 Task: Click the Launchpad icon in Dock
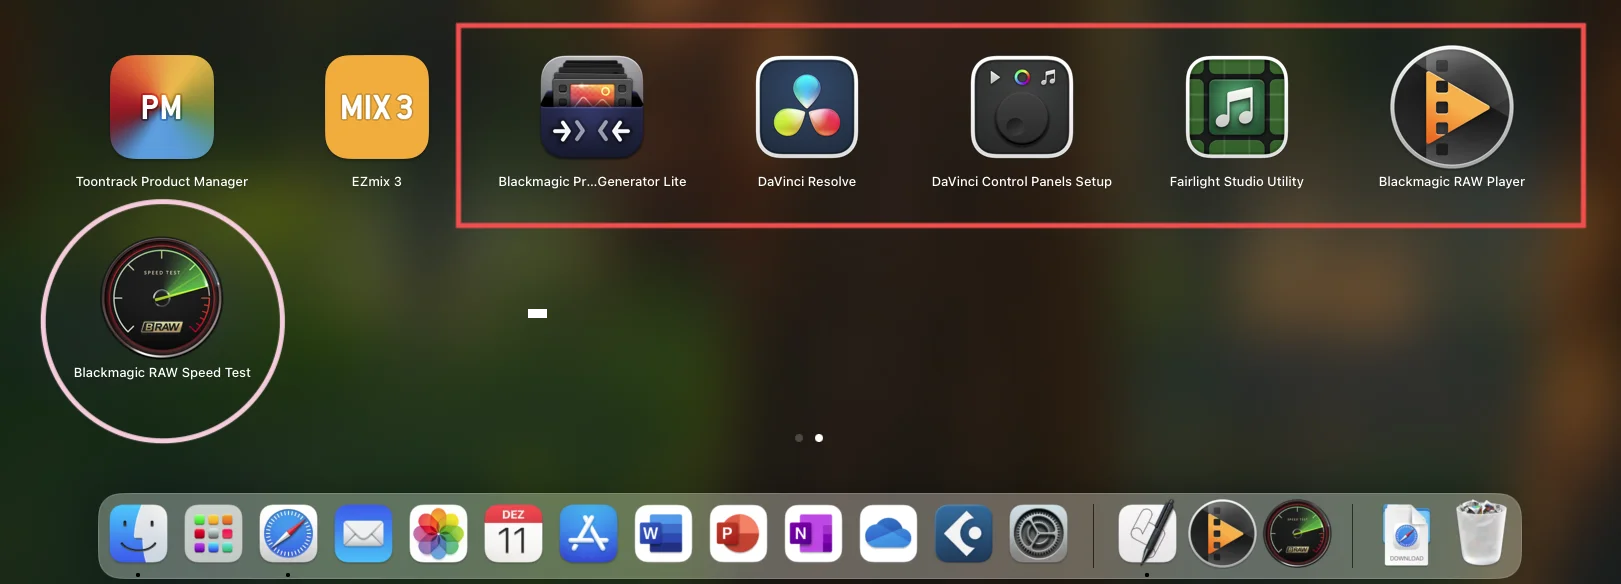(213, 534)
